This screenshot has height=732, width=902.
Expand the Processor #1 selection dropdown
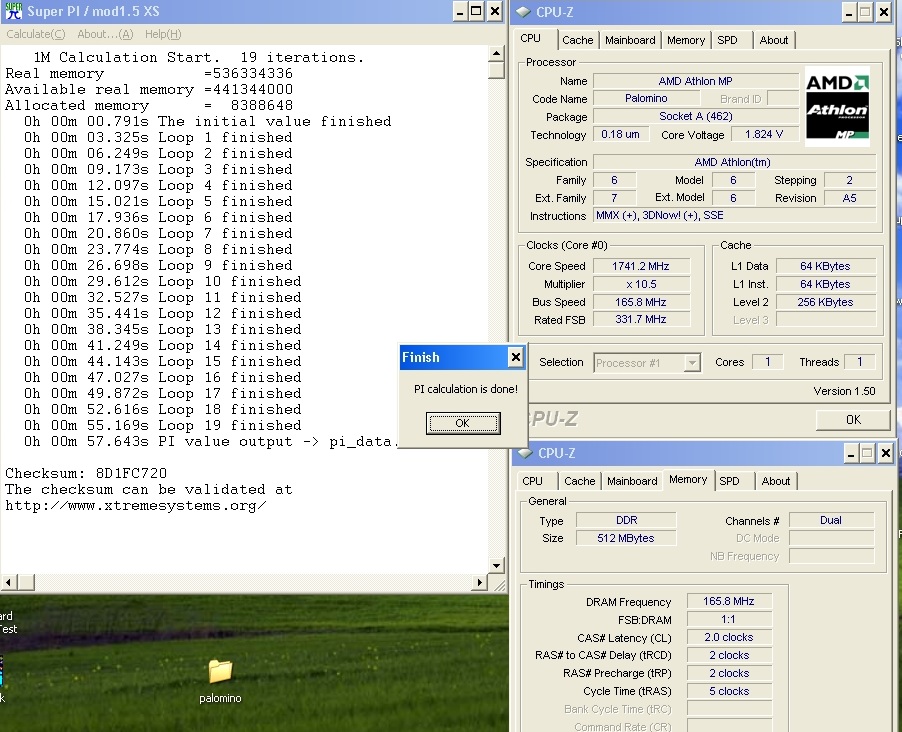tap(692, 363)
